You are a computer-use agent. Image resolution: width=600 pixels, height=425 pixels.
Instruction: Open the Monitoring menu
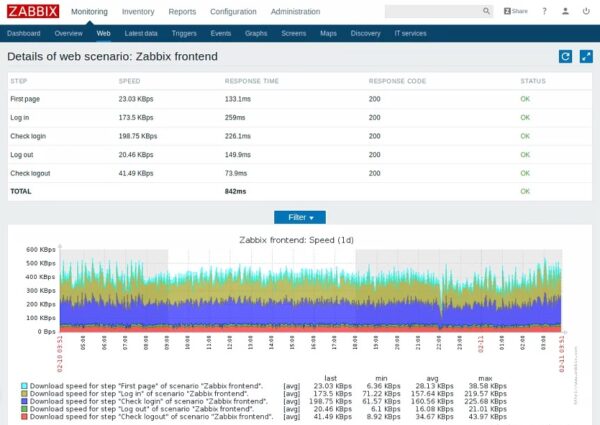click(89, 11)
